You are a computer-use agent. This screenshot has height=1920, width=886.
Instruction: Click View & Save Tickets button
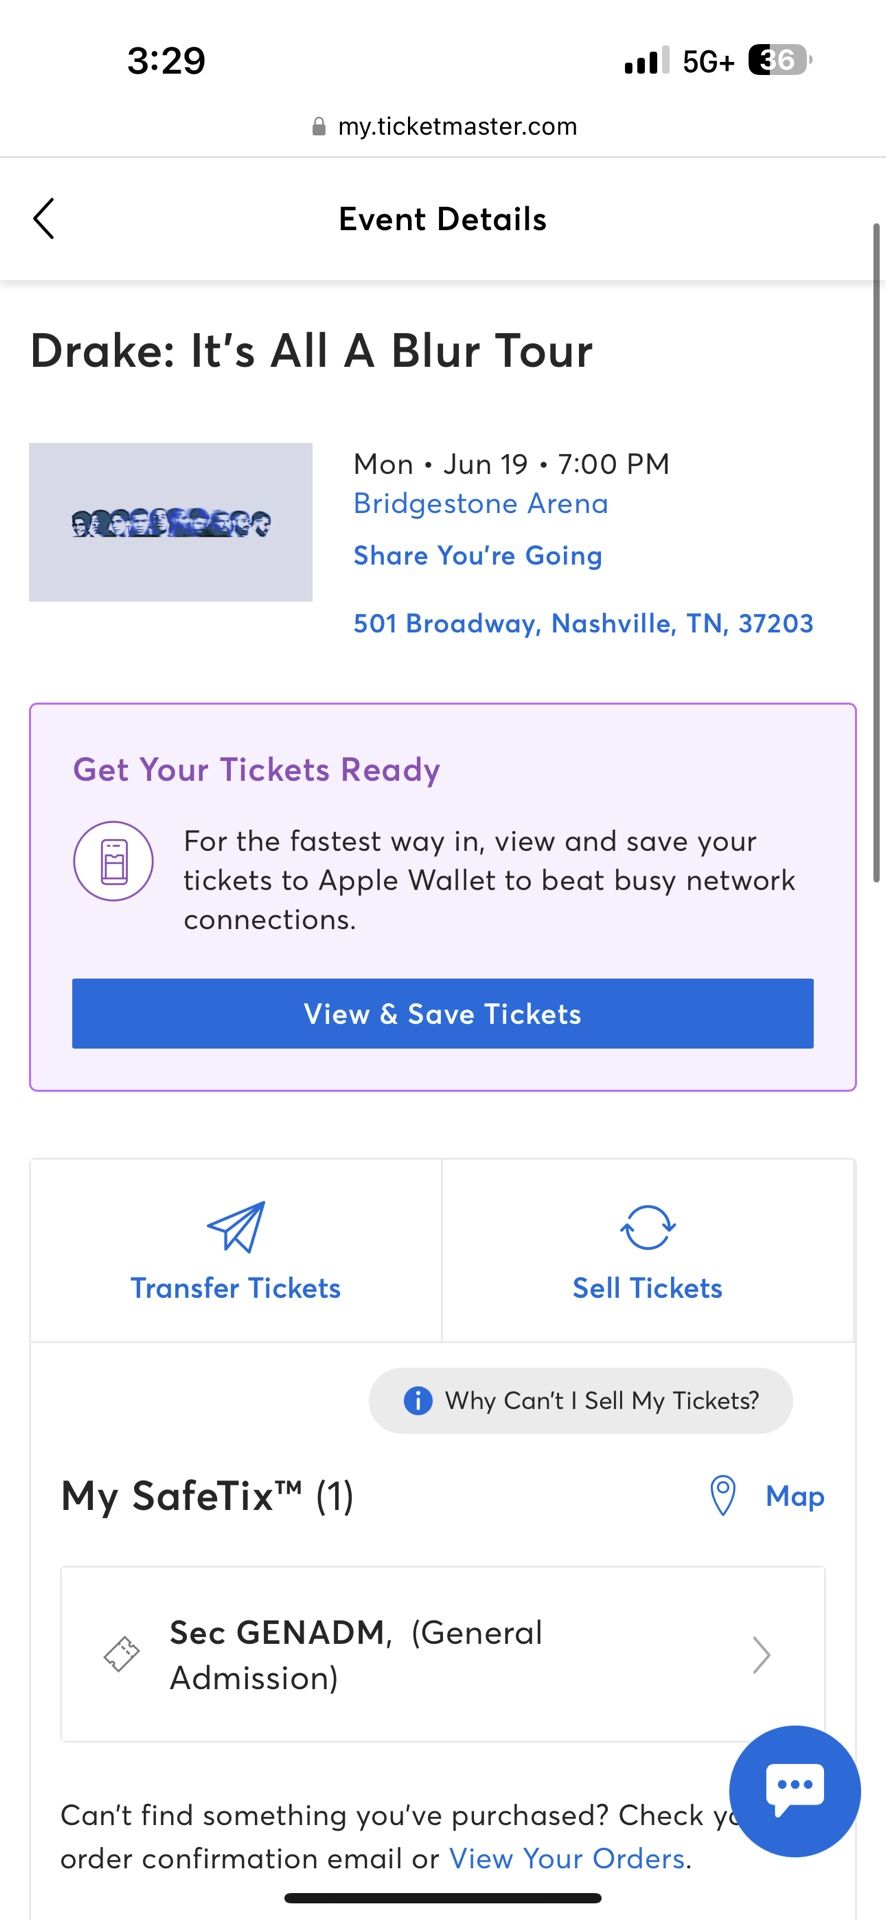(443, 1013)
